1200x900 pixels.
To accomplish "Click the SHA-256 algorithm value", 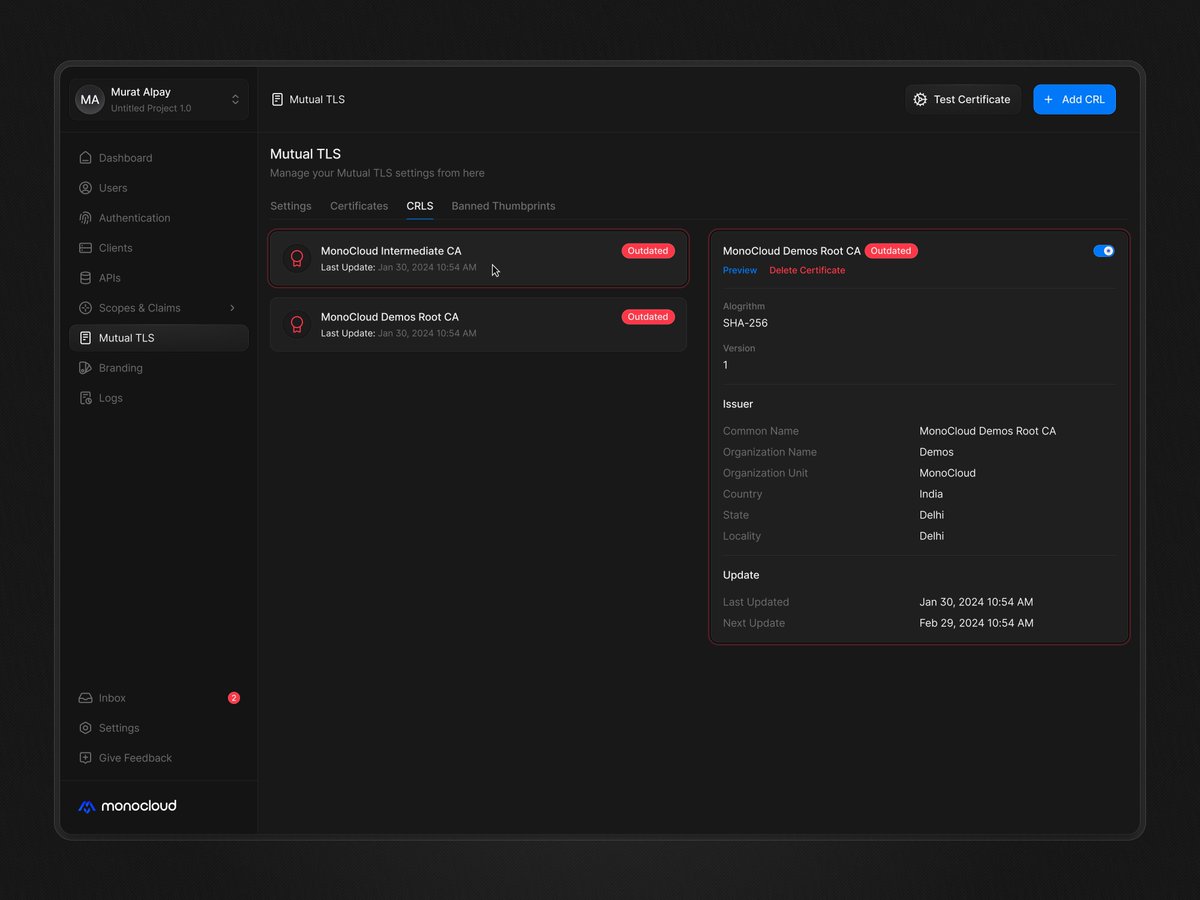I will pyautogui.click(x=745, y=323).
